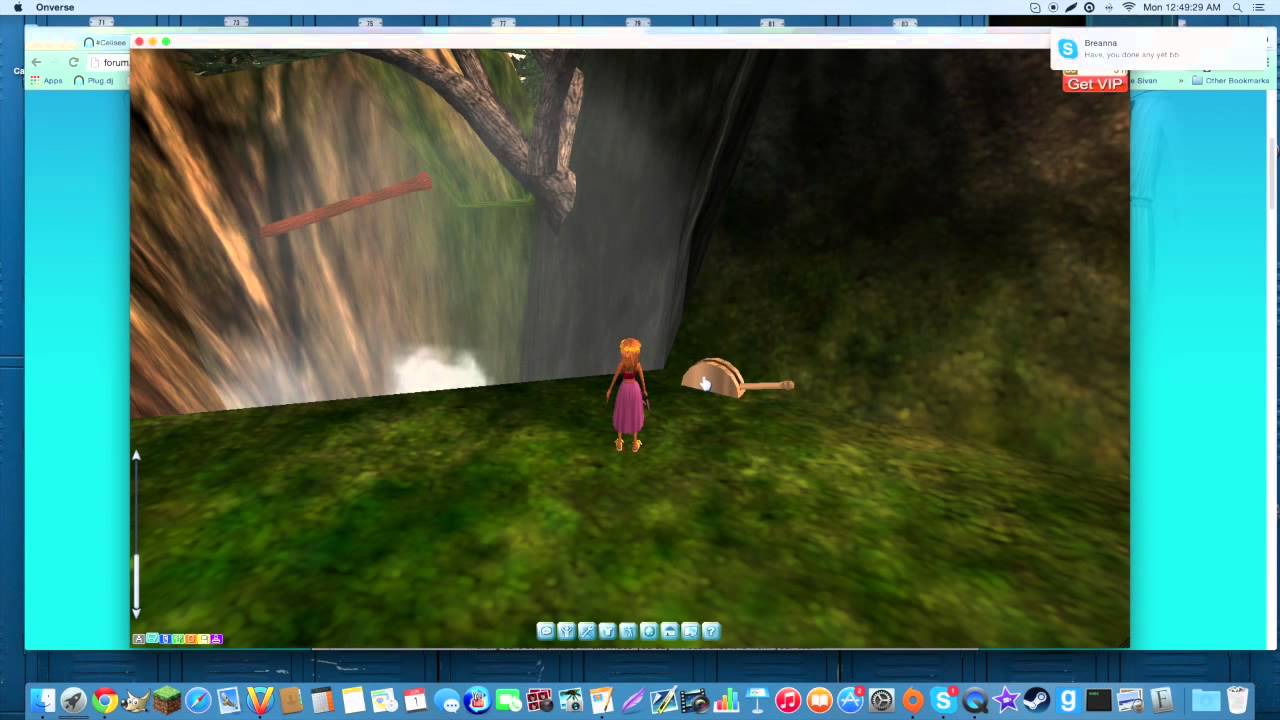Open Finder from the Dock
The image size is (1280, 720).
43,701
